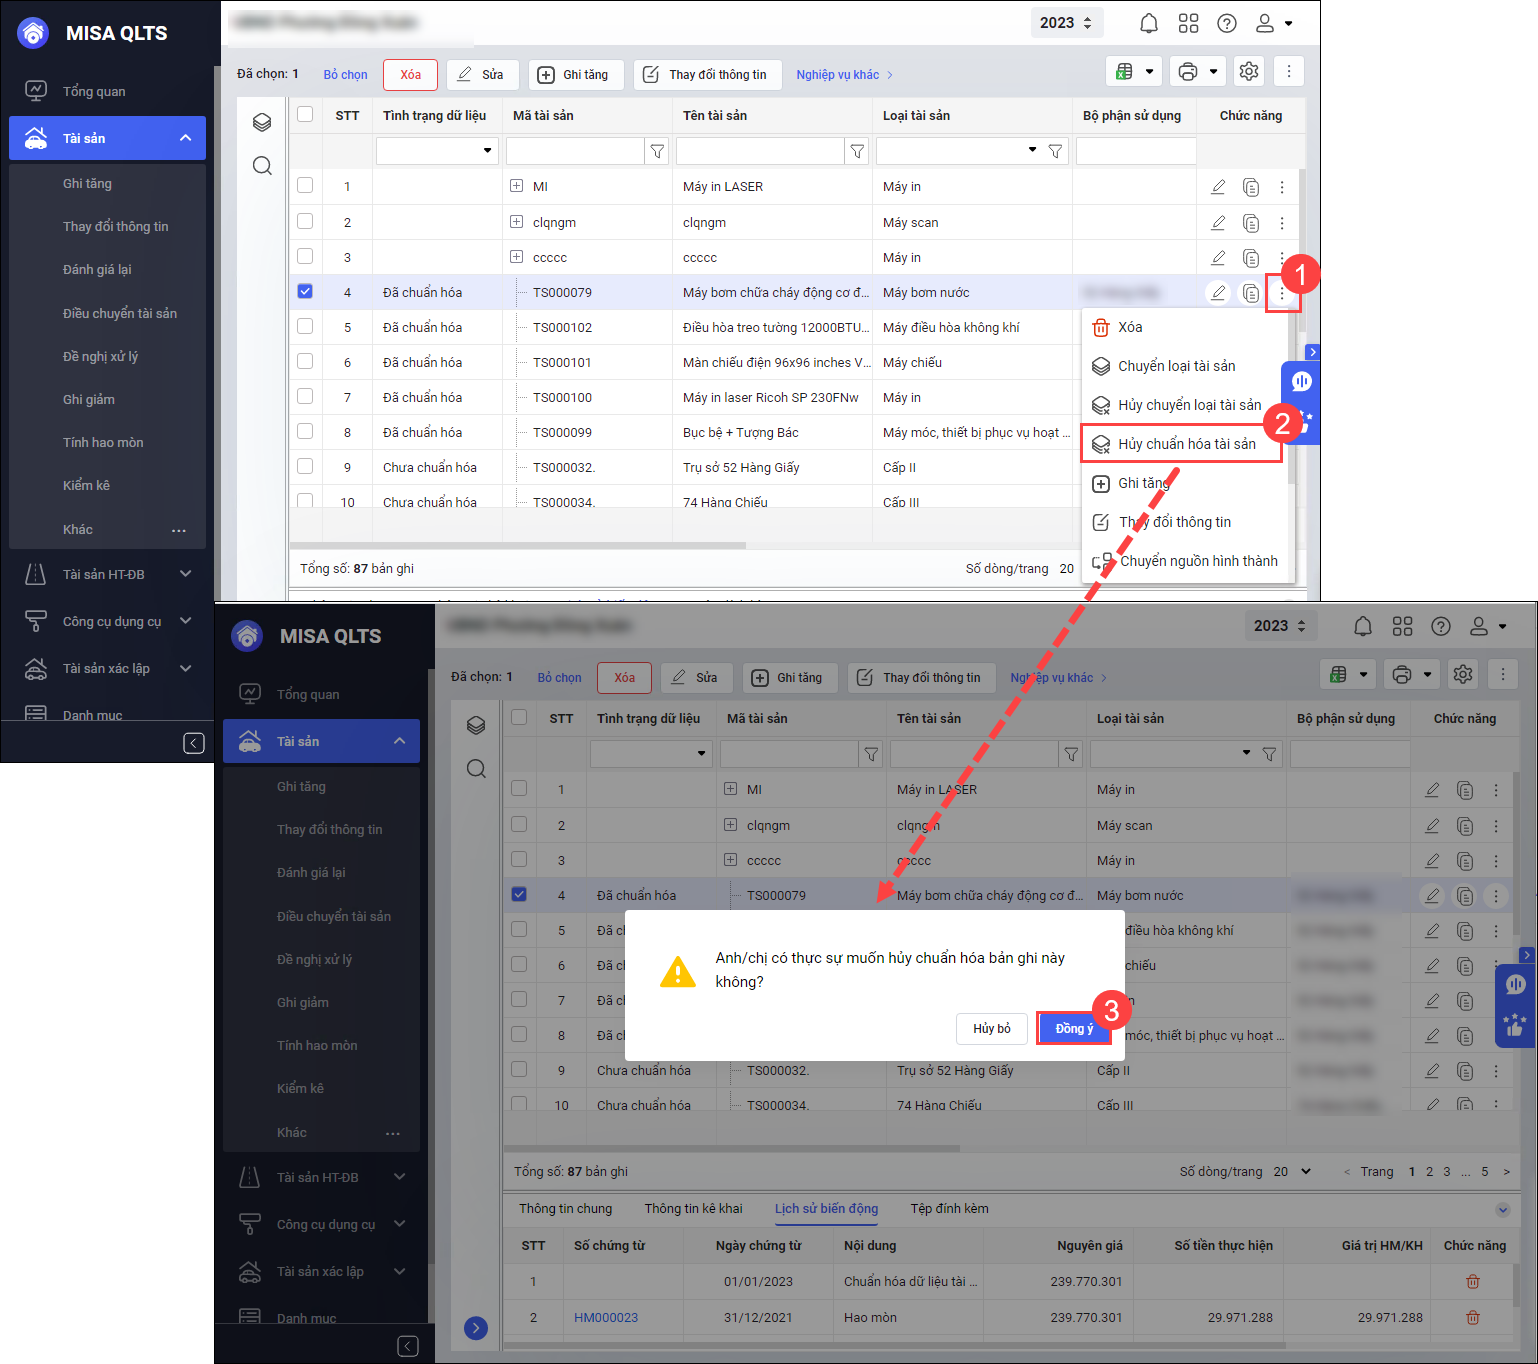Image resolution: width=1538 pixels, height=1364 pixels.
Task: Open the print dropdown arrow, upper window
Action: 1213,71
